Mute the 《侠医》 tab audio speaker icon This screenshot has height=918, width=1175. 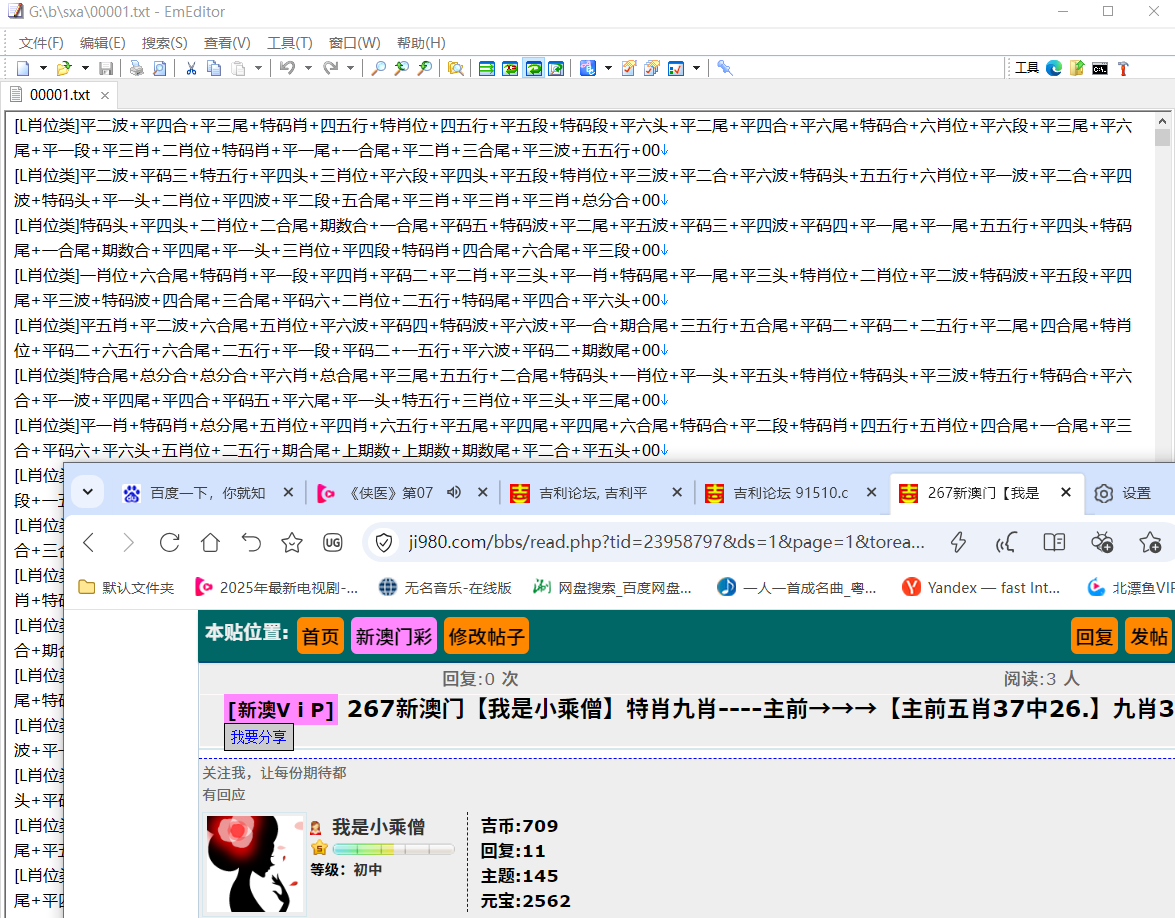[453, 492]
